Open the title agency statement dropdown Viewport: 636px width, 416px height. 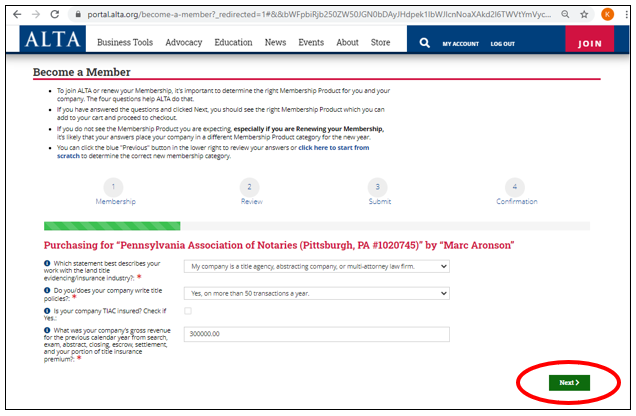[x=316, y=266]
